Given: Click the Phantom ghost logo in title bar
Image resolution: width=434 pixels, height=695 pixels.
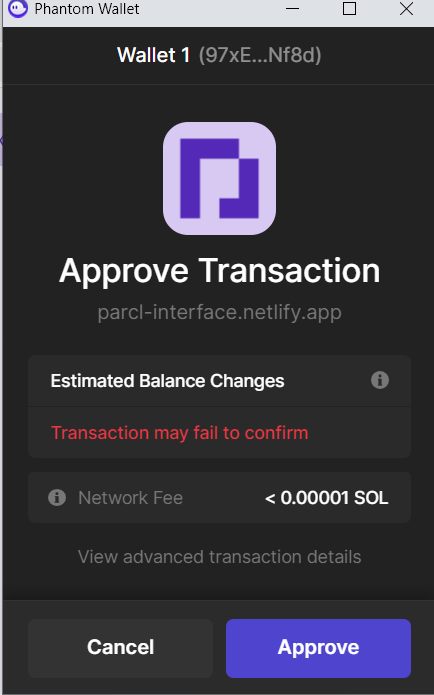Looking at the screenshot, I should pos(18,8).
